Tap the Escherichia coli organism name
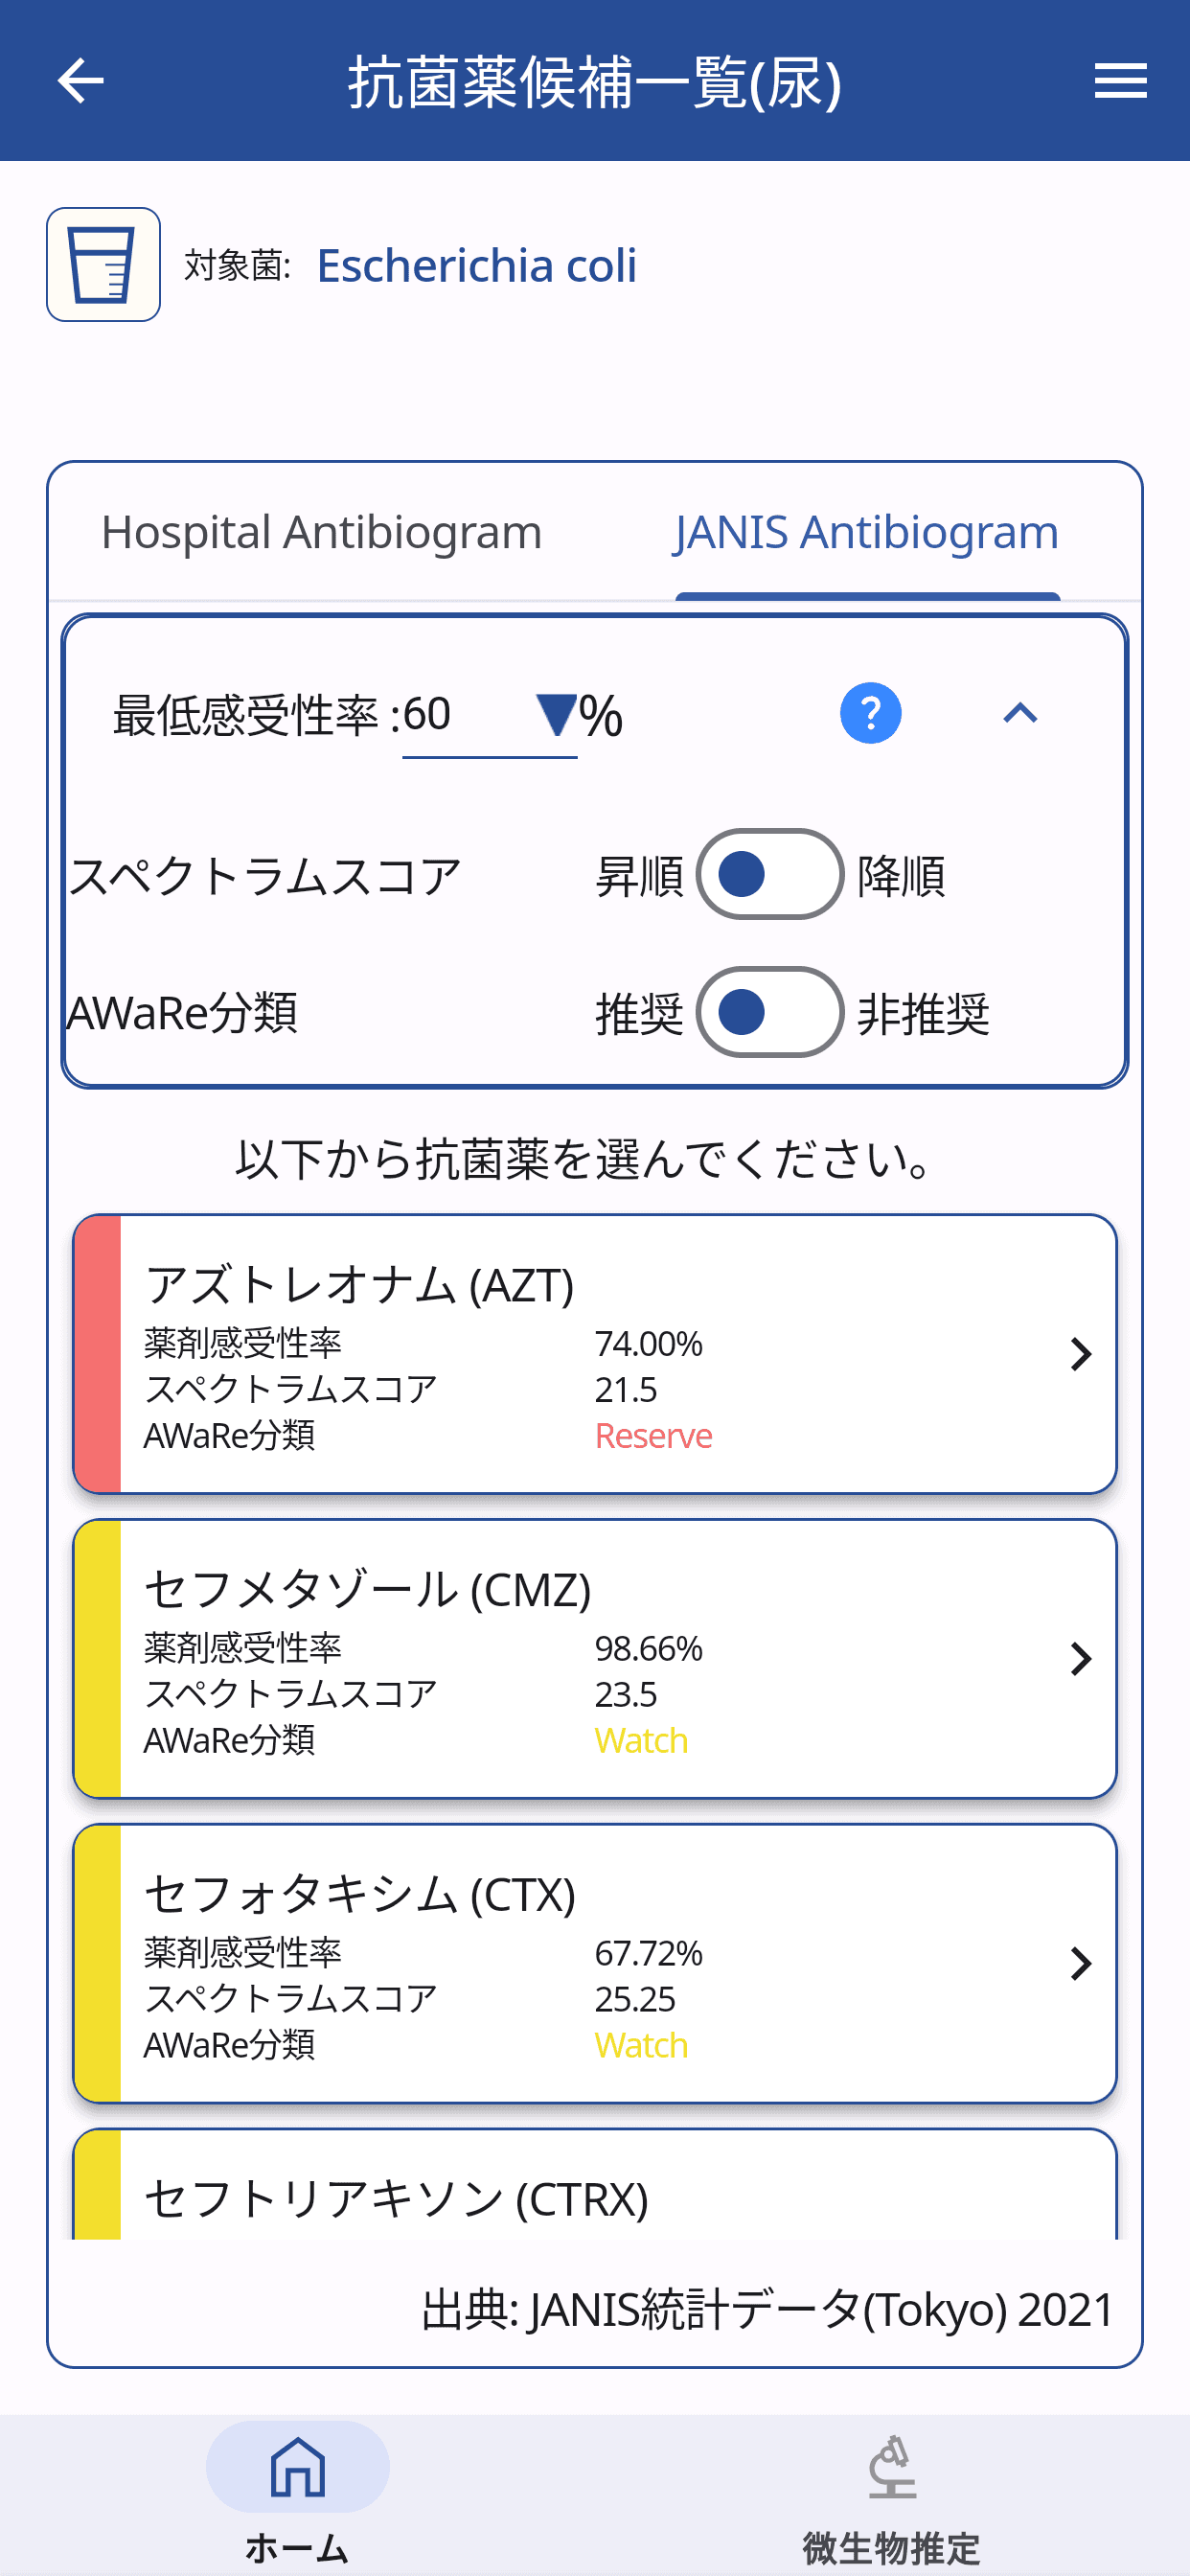The height and width of the screenshot is (2576, 1190). (x=476, y=266)
